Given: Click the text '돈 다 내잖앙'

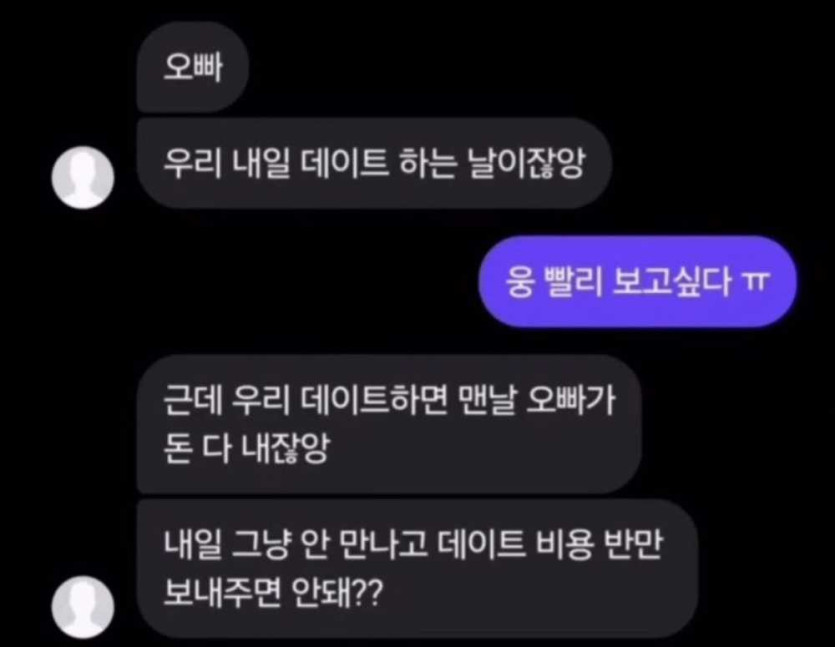Looking at the screenshot, I should (247, 448).
